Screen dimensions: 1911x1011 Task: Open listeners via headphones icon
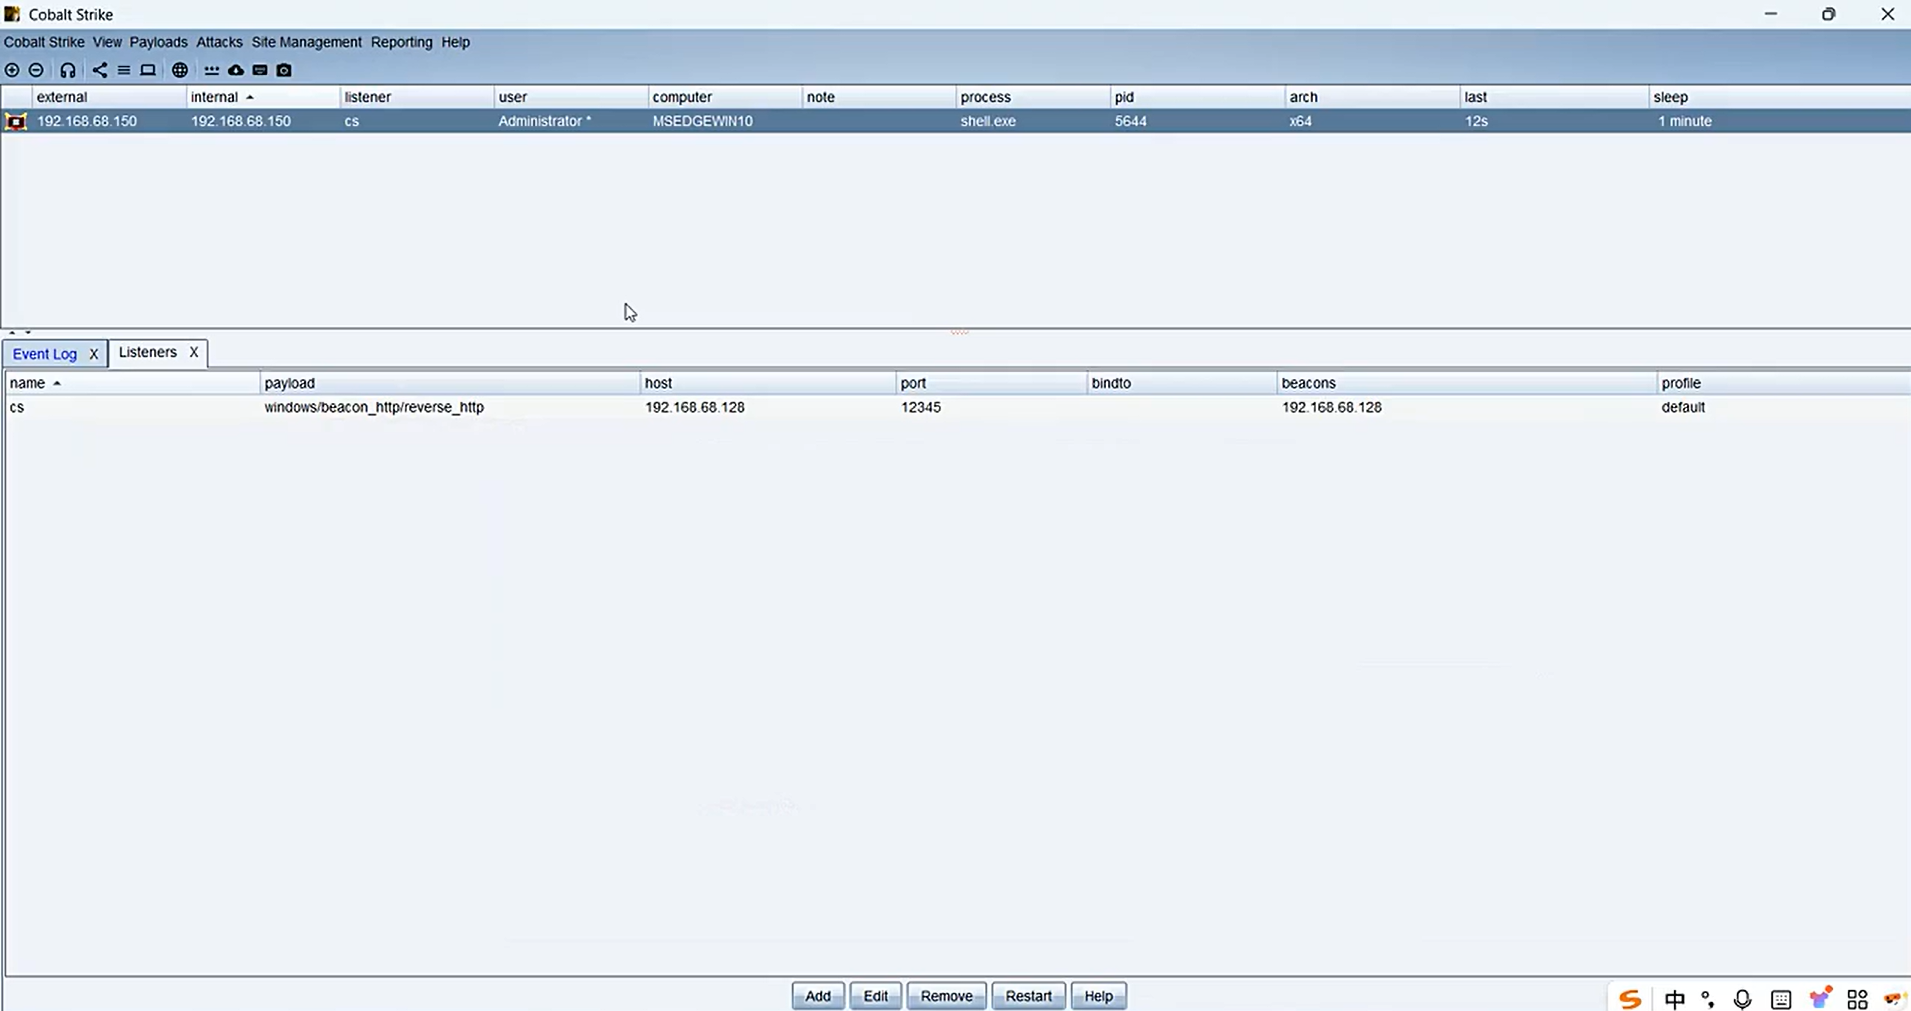pyautogui.click(x=67, y=70)
